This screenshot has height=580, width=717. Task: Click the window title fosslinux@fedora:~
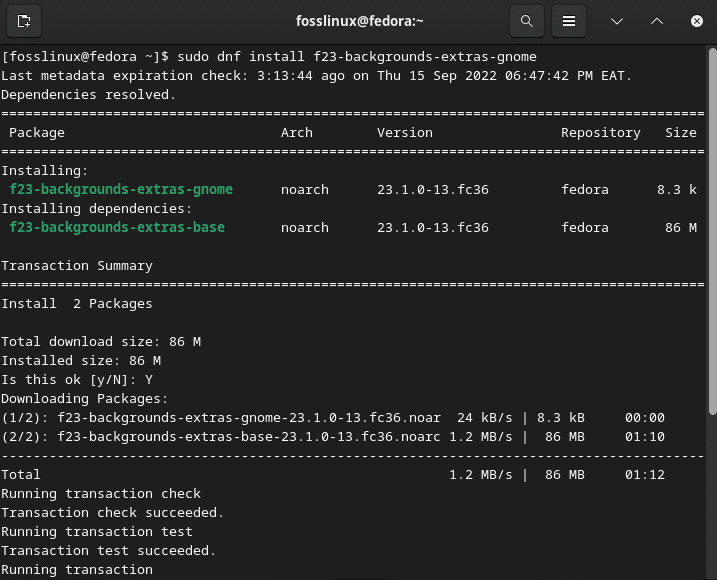pyautogui.click(x=359, y=21)
